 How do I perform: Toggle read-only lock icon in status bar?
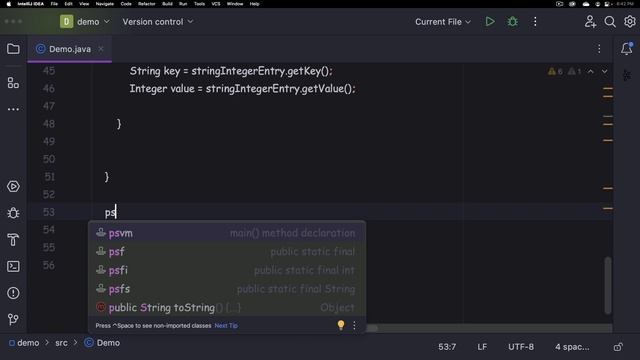coord(618,347)
